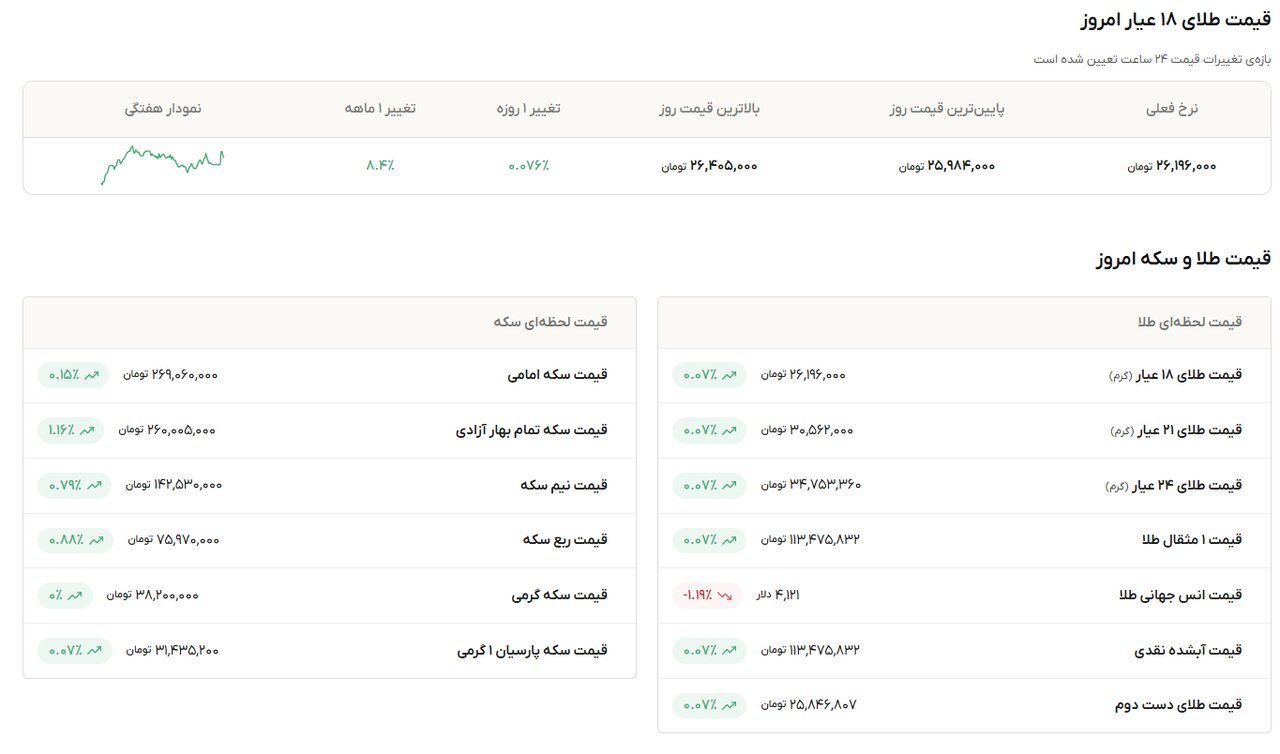Viewport: 1280px width, 754px height.
Task: Click the ۸.۴٪ monthly change value
Action: coord(380,165)
